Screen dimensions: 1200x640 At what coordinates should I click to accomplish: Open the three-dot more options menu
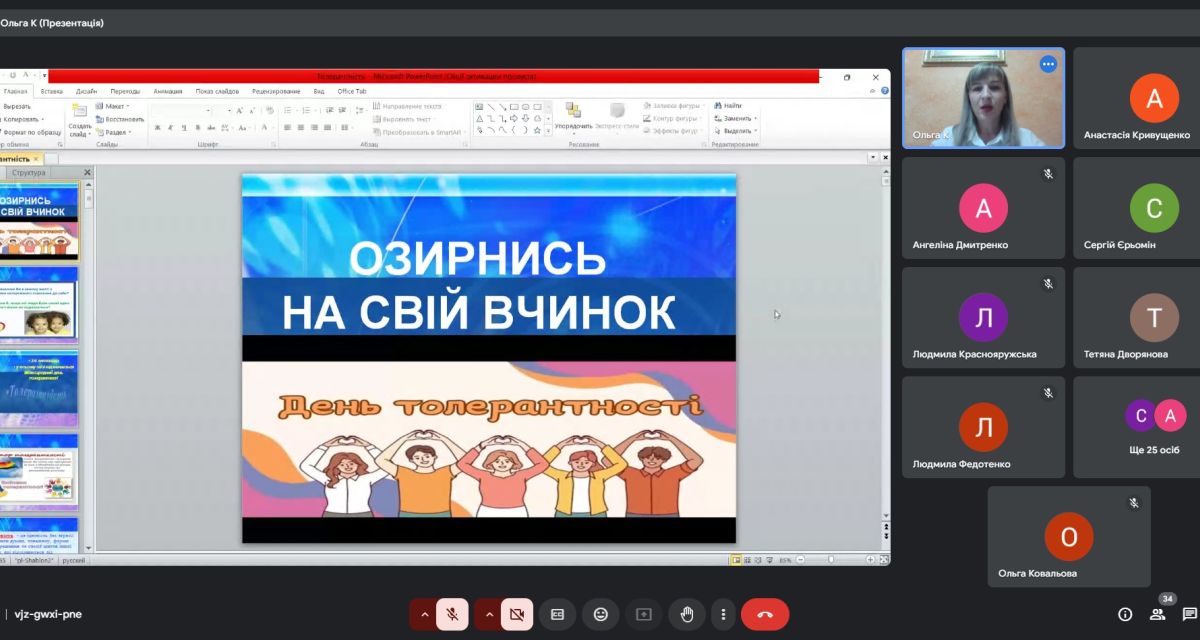pyautogui.click(x=722, y=614)
